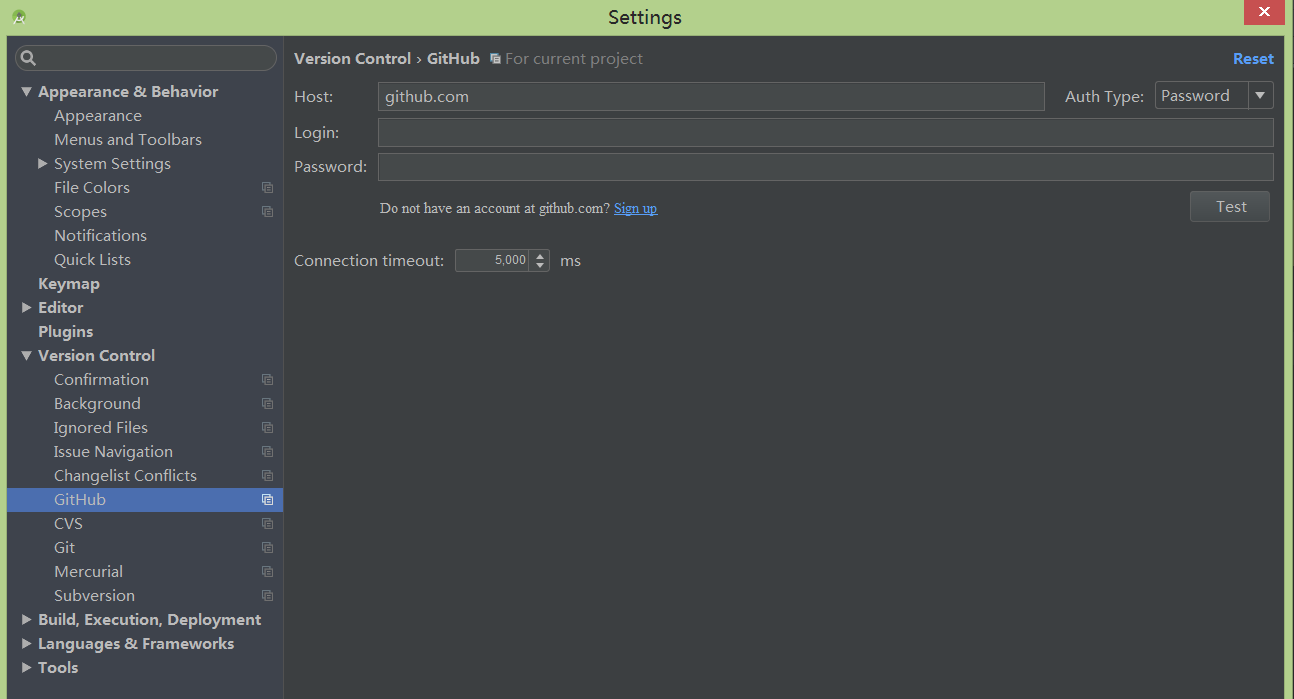
Task: Click the Reset link
Action: [x=1253, y=59]
